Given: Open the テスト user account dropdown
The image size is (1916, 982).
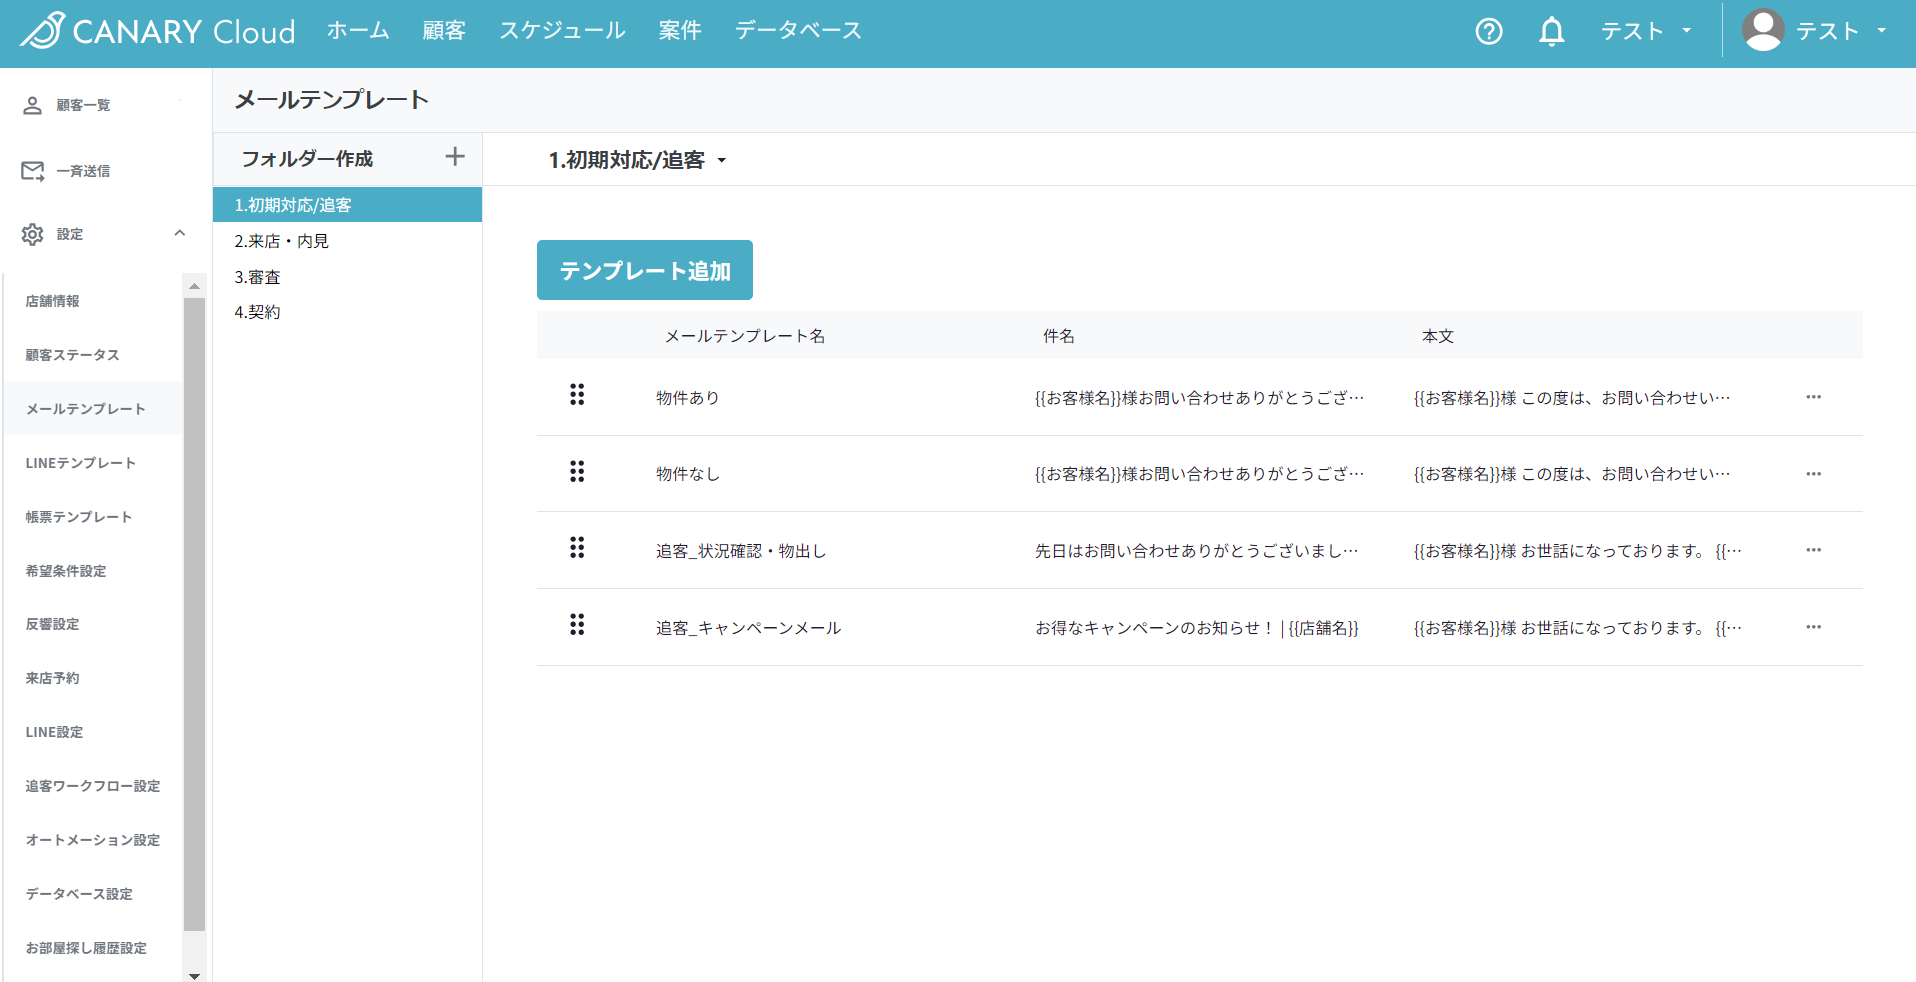Looking at the screenshot, I should 1842,31.
